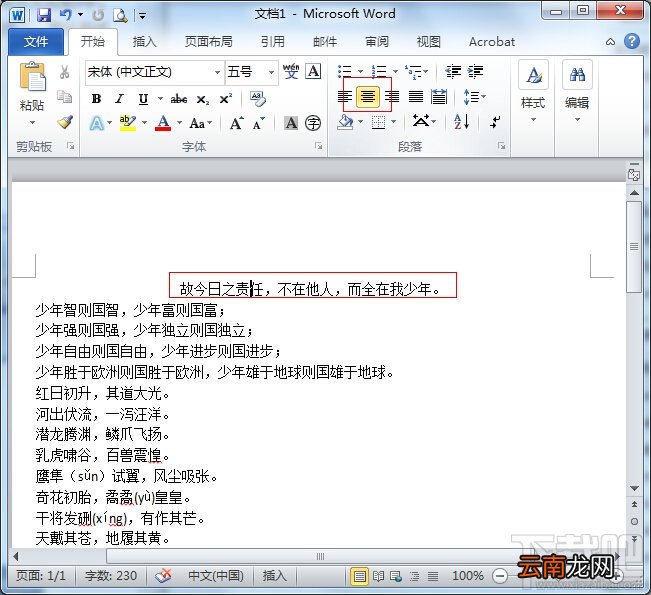Click the Copy icon
The image size is (651, 595).
click(64, 97)
